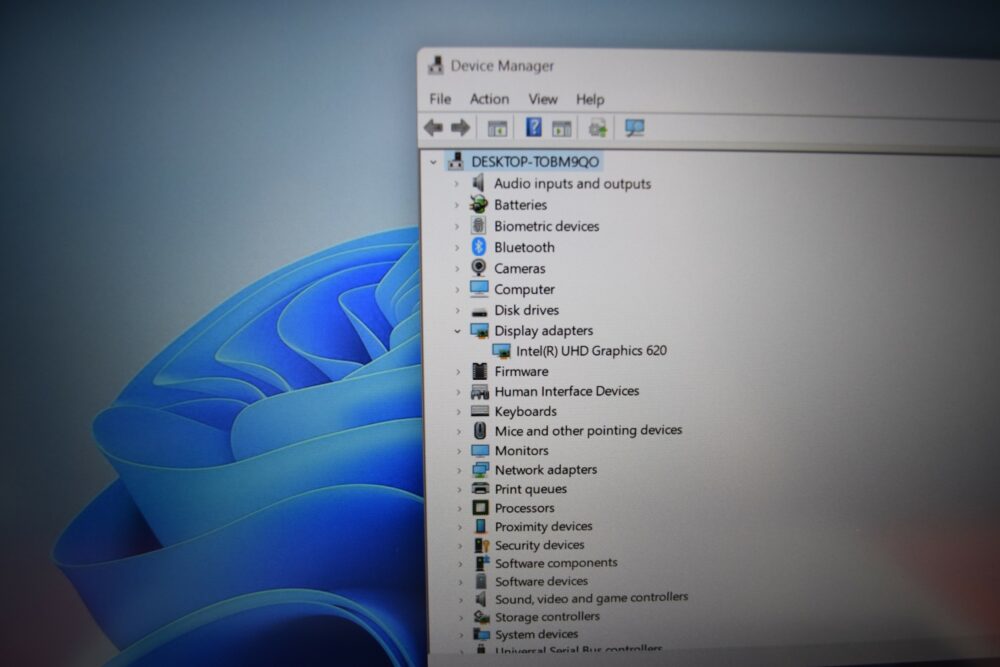Viewport: 1000px width, 667px height.
Task: Click the Properties action pane toolbar icon
Action: pyautogui.click(x=562, y=129)
